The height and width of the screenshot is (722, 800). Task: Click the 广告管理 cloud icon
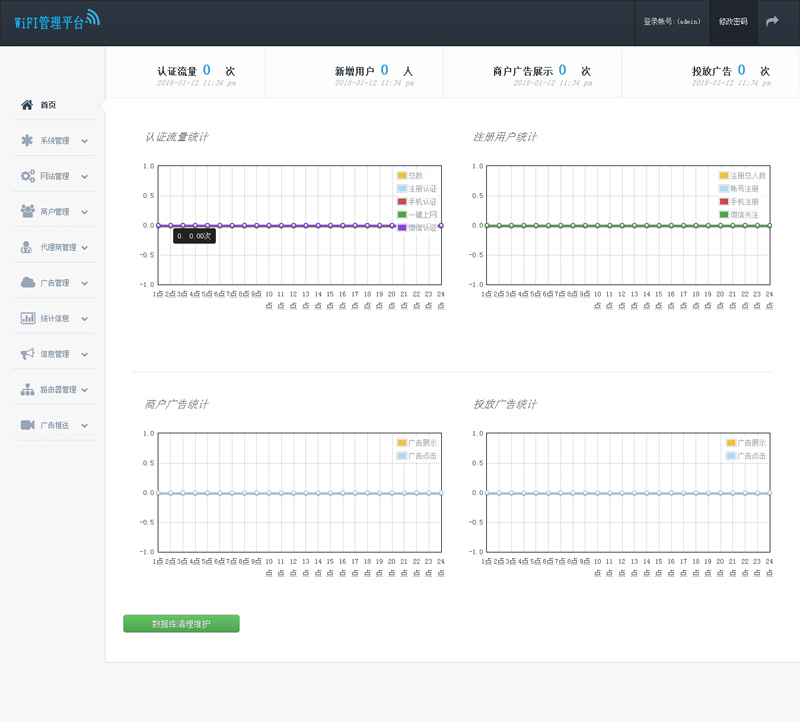28,283
